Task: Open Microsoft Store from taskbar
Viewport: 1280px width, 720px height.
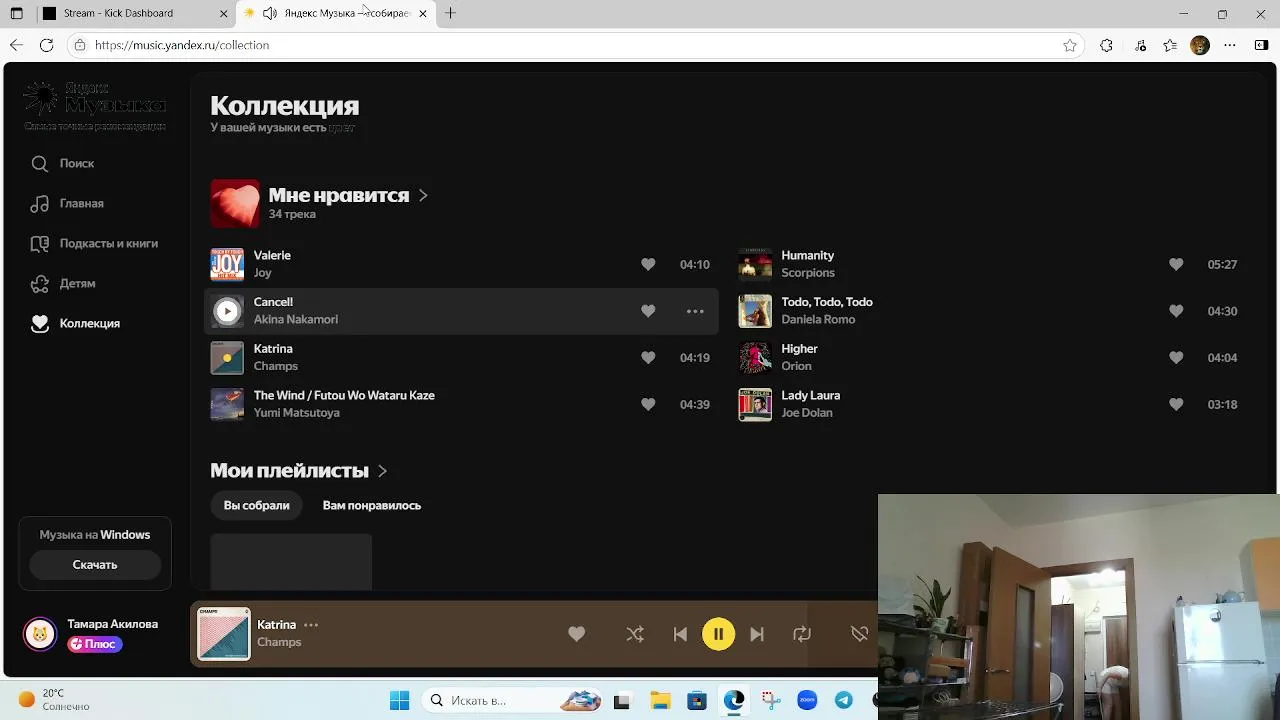Action: coord(697,700)
